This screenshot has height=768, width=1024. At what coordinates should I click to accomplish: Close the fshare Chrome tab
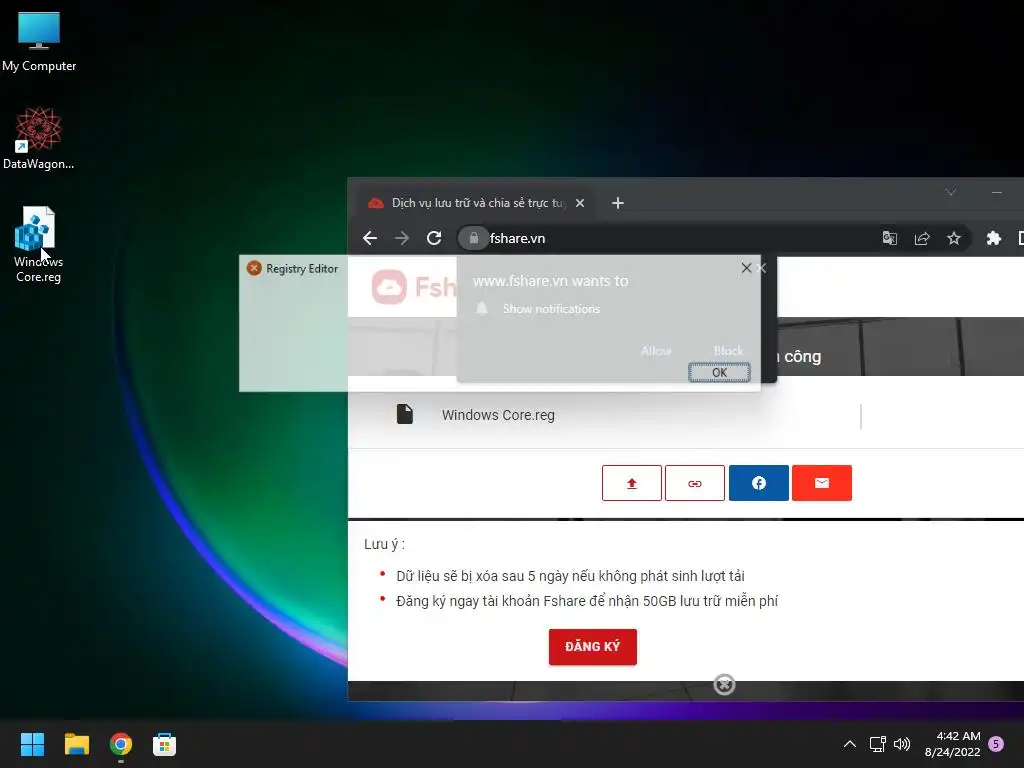[580, 203]
